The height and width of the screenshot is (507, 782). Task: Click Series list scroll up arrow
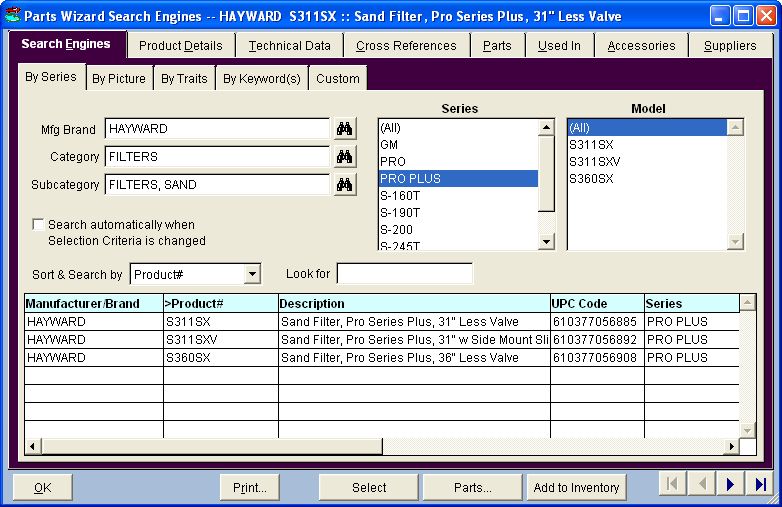click(547, 128)
